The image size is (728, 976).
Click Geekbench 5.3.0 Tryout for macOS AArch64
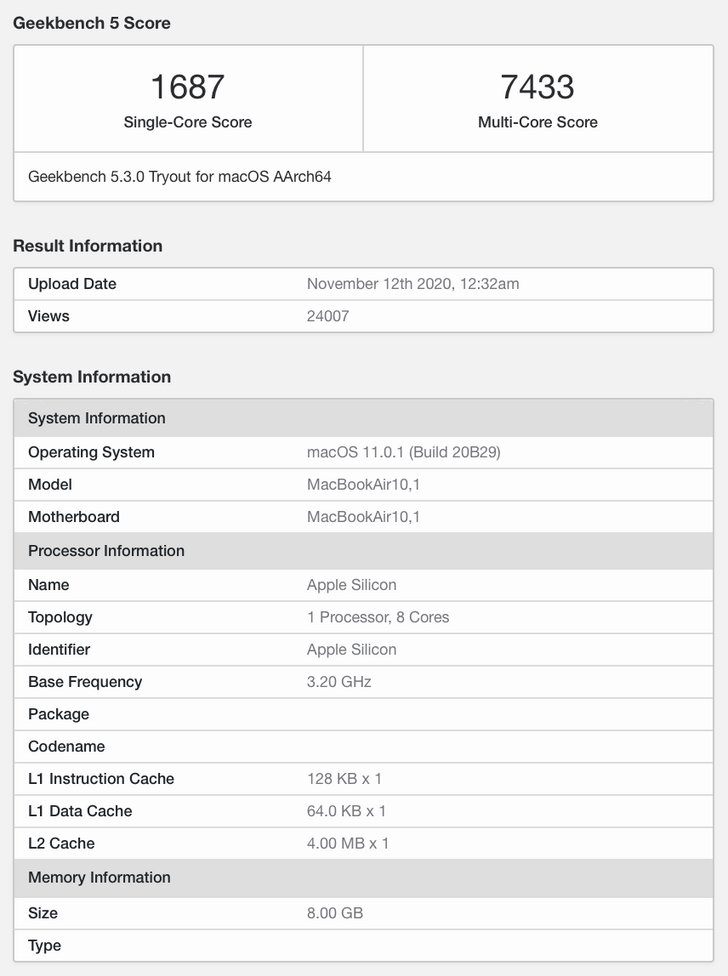coord(179,177)
